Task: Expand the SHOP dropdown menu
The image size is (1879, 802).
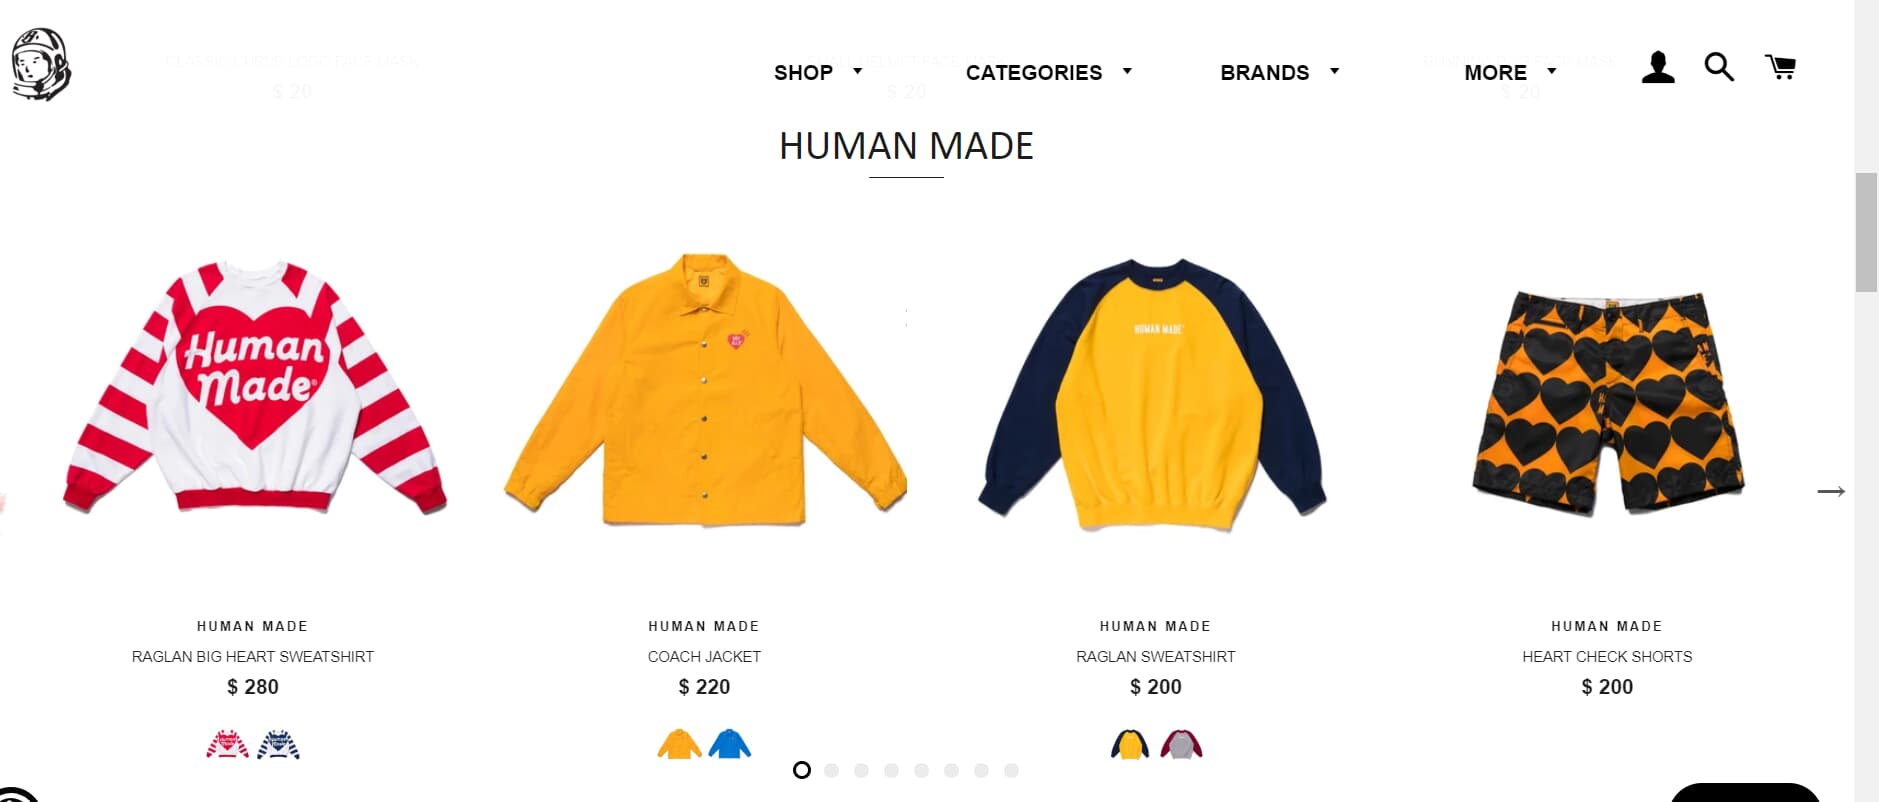Action: 818,72
